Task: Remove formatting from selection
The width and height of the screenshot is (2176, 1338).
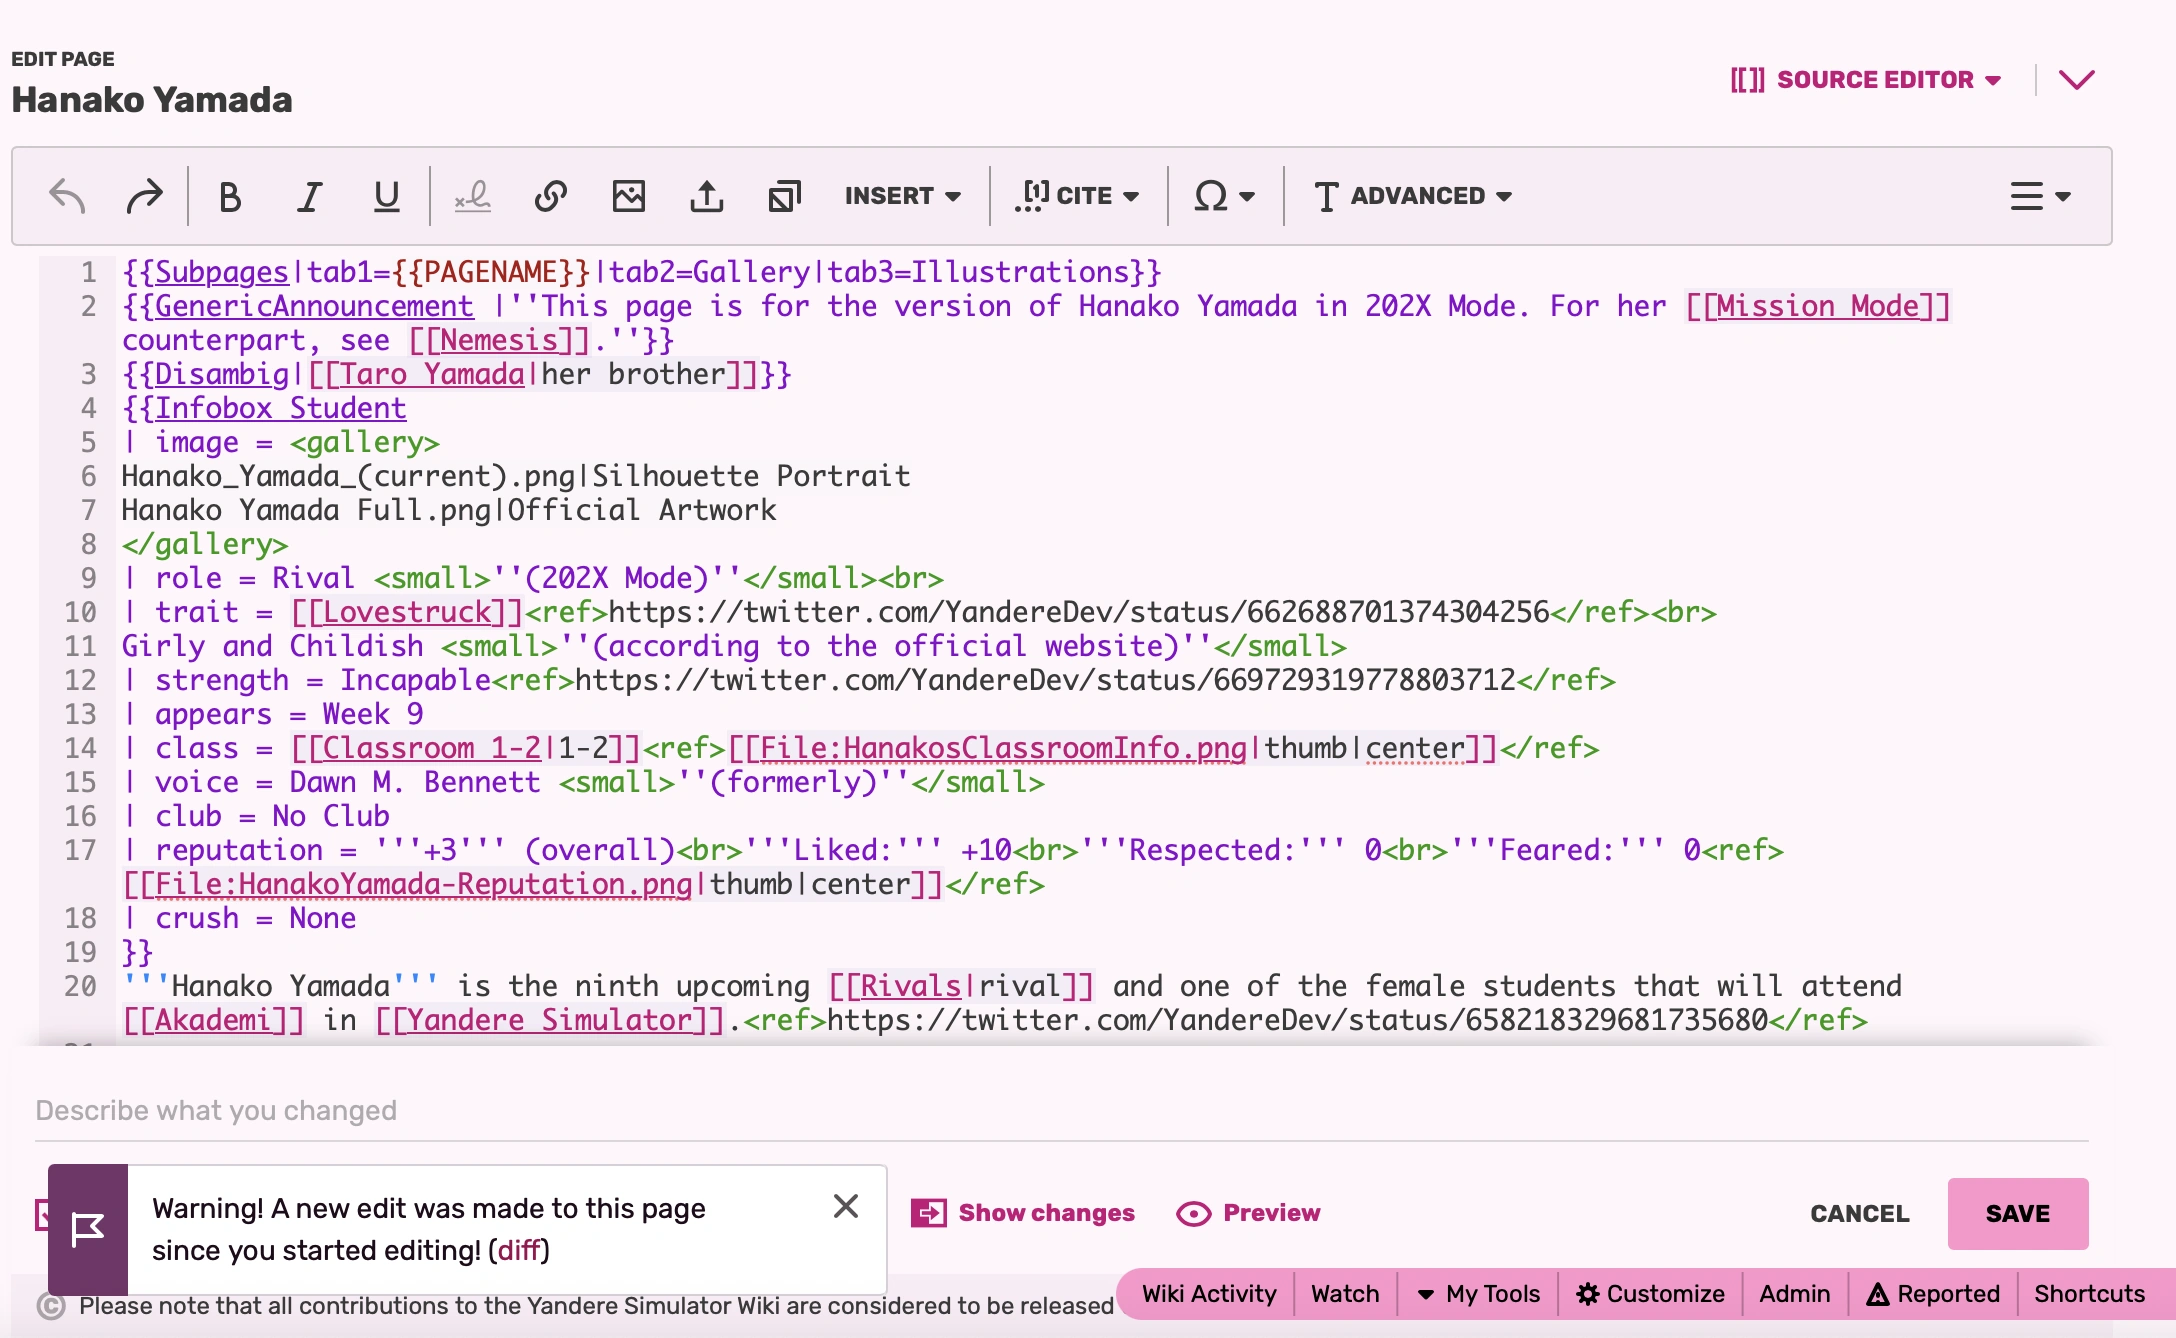Action: (471, 196)
